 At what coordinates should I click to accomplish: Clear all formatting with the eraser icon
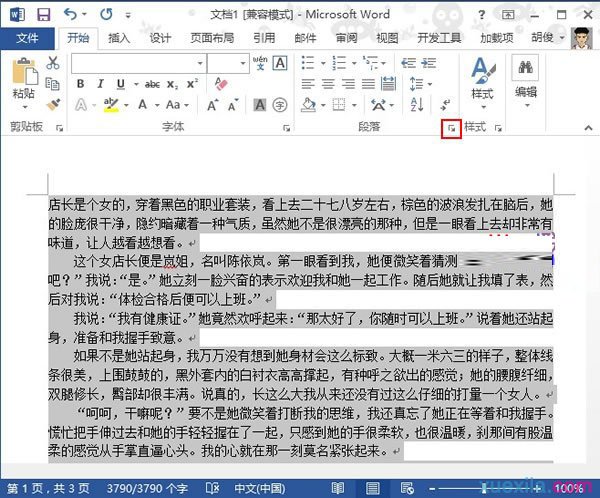pos(221,84)
